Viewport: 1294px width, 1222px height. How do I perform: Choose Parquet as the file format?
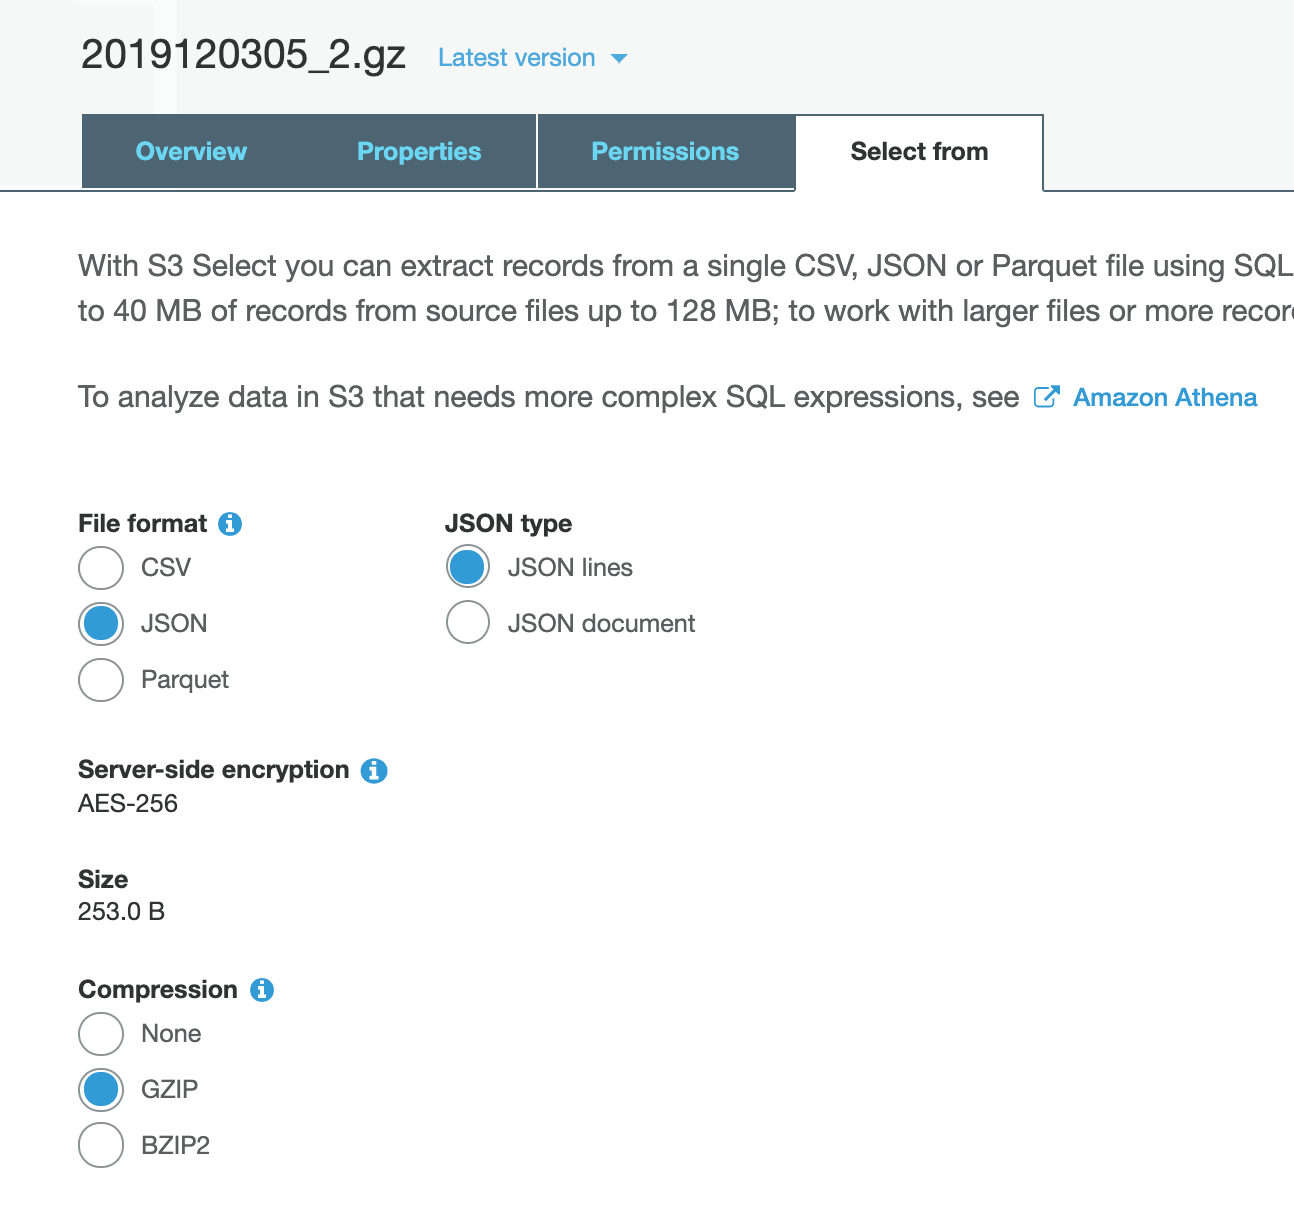pos(101,680)
